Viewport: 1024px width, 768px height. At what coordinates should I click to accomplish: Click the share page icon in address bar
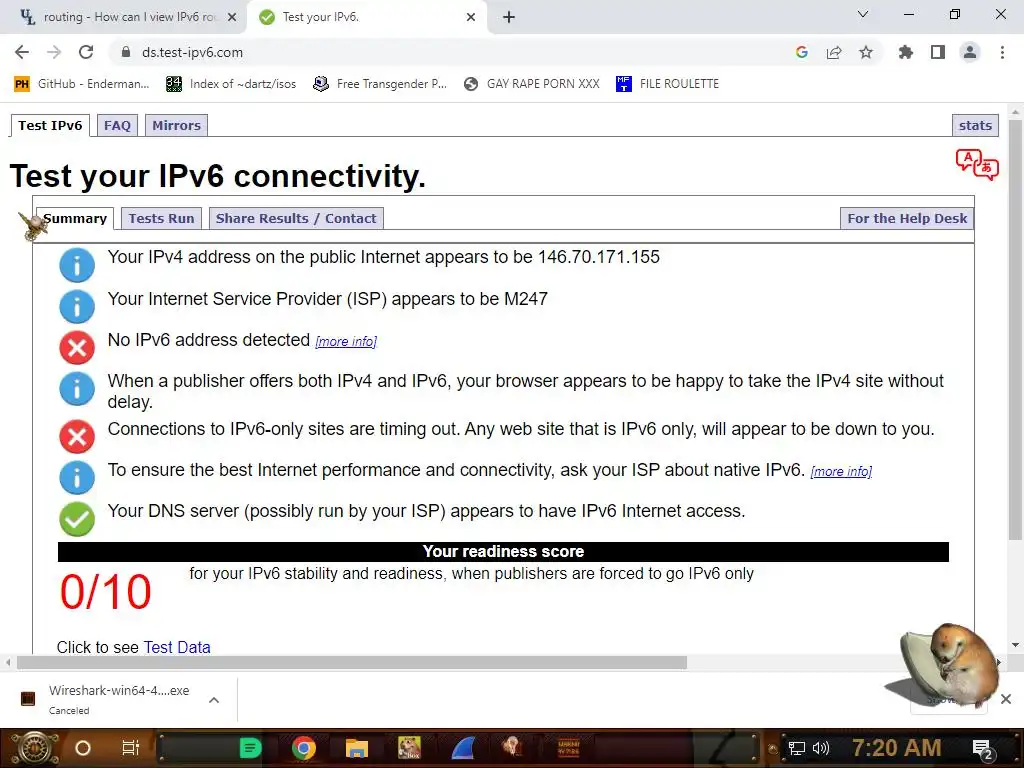pyautogui.click(x=834, y=52)
